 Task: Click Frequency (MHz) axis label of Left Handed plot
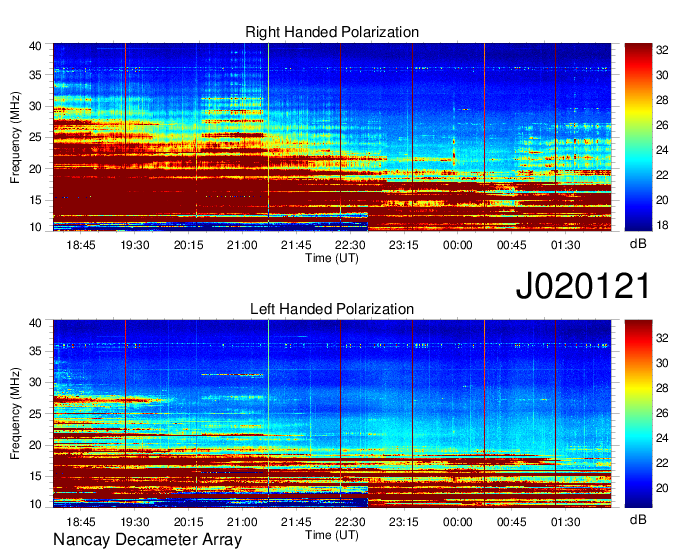(x=15, y=414)
